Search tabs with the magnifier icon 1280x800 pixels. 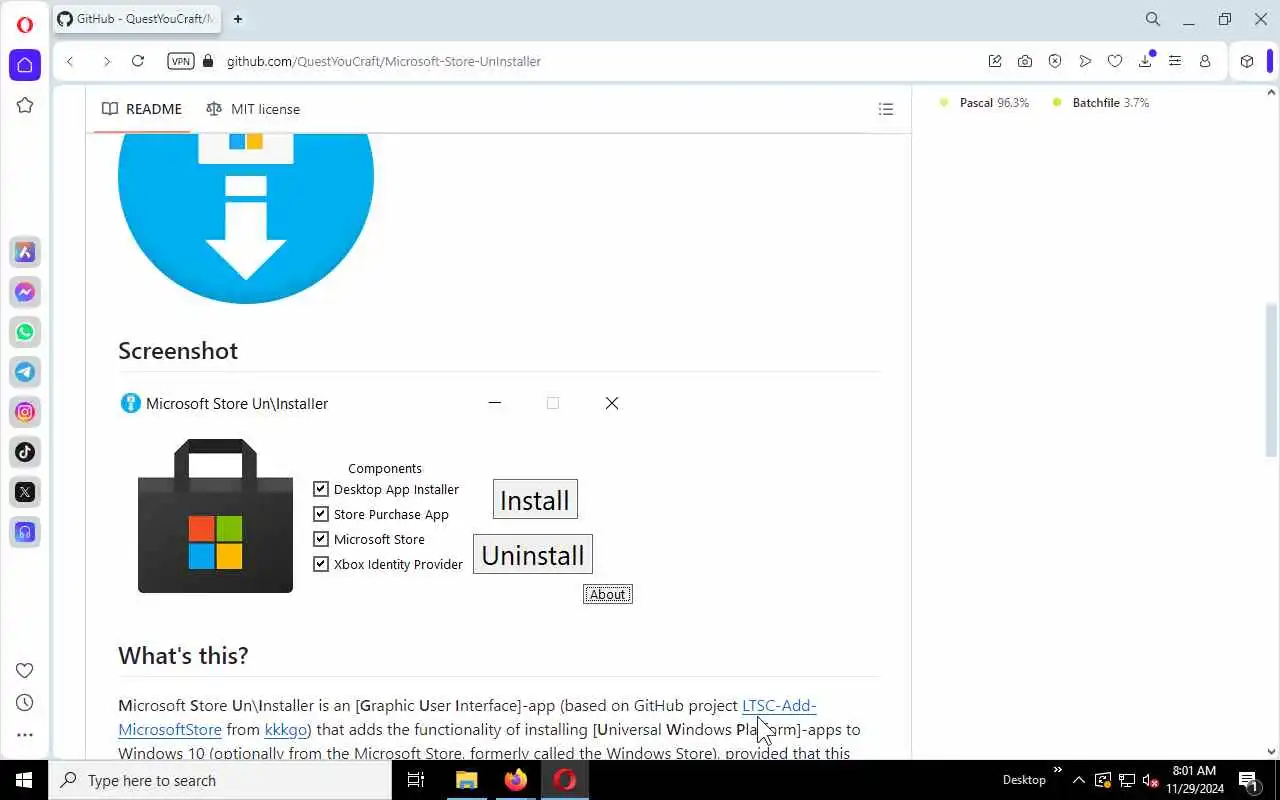[x=1153, y=19]
